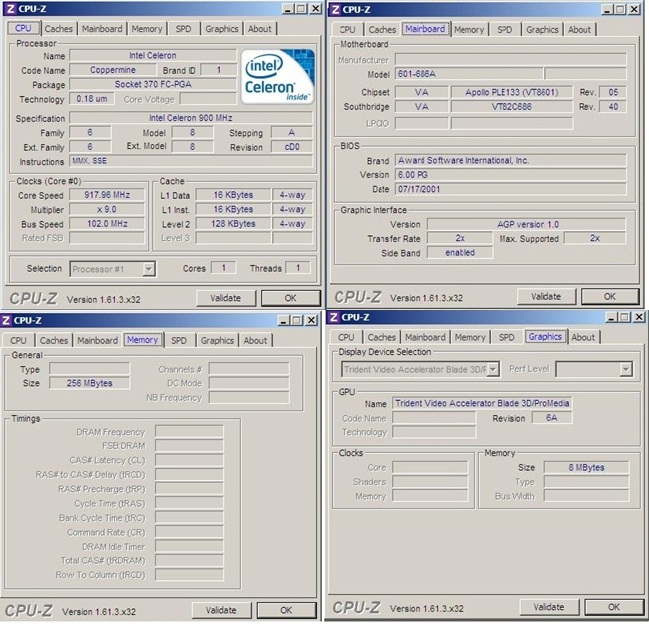Click CPU-Z title icon in Memory window
This screenshot has height=624, width=649.
point(6,320)
